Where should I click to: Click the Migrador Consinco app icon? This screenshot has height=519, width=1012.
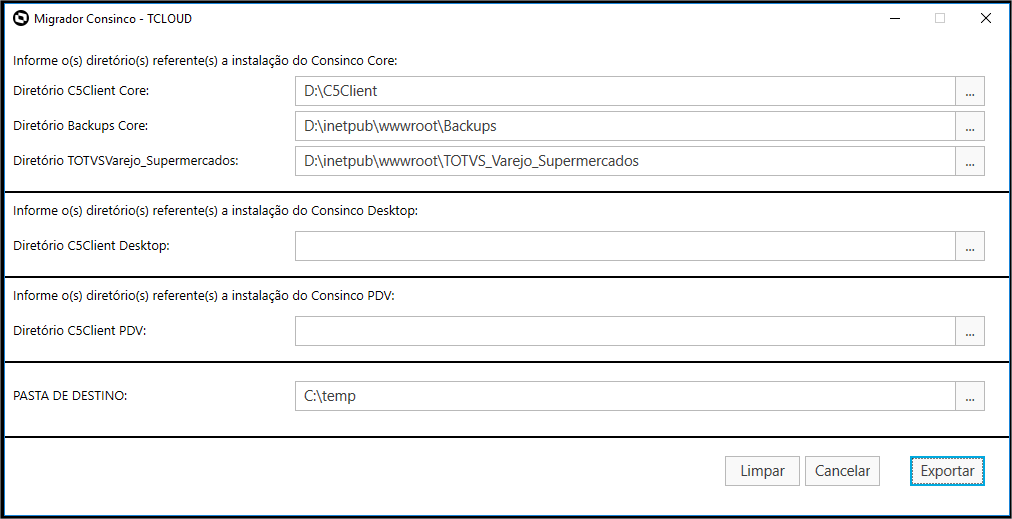click(x=21, y=19)
